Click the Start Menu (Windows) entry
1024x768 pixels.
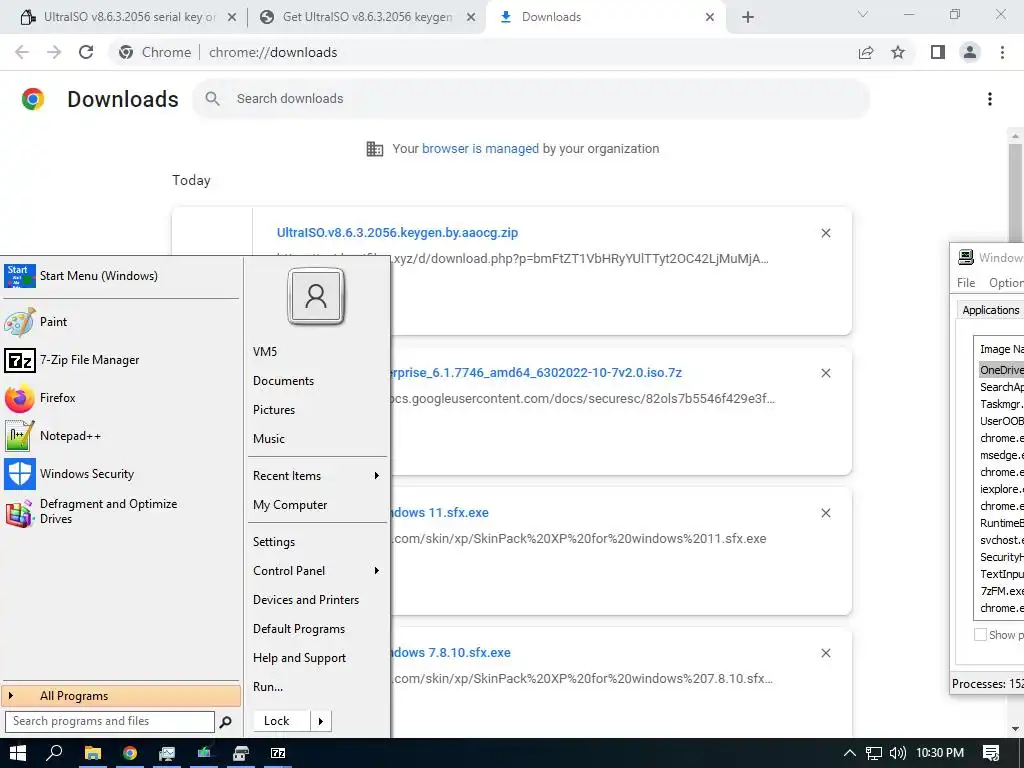(121, 276)
